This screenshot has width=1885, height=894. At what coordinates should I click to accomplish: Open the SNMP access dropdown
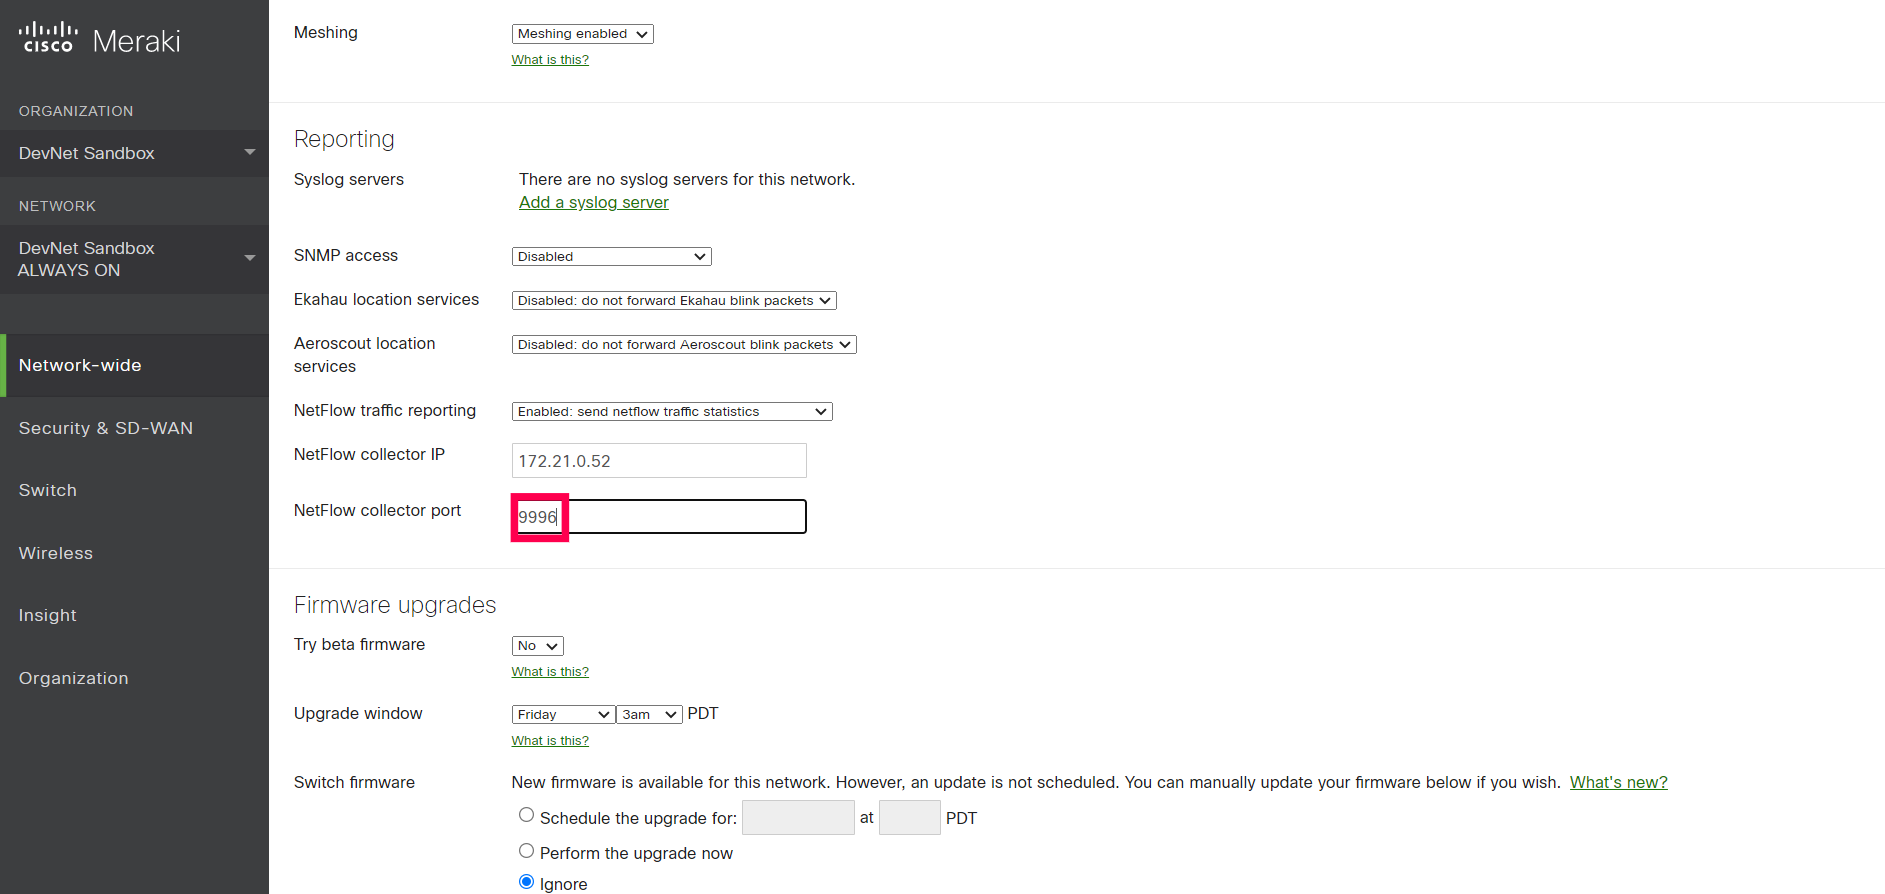click(610, 256)
